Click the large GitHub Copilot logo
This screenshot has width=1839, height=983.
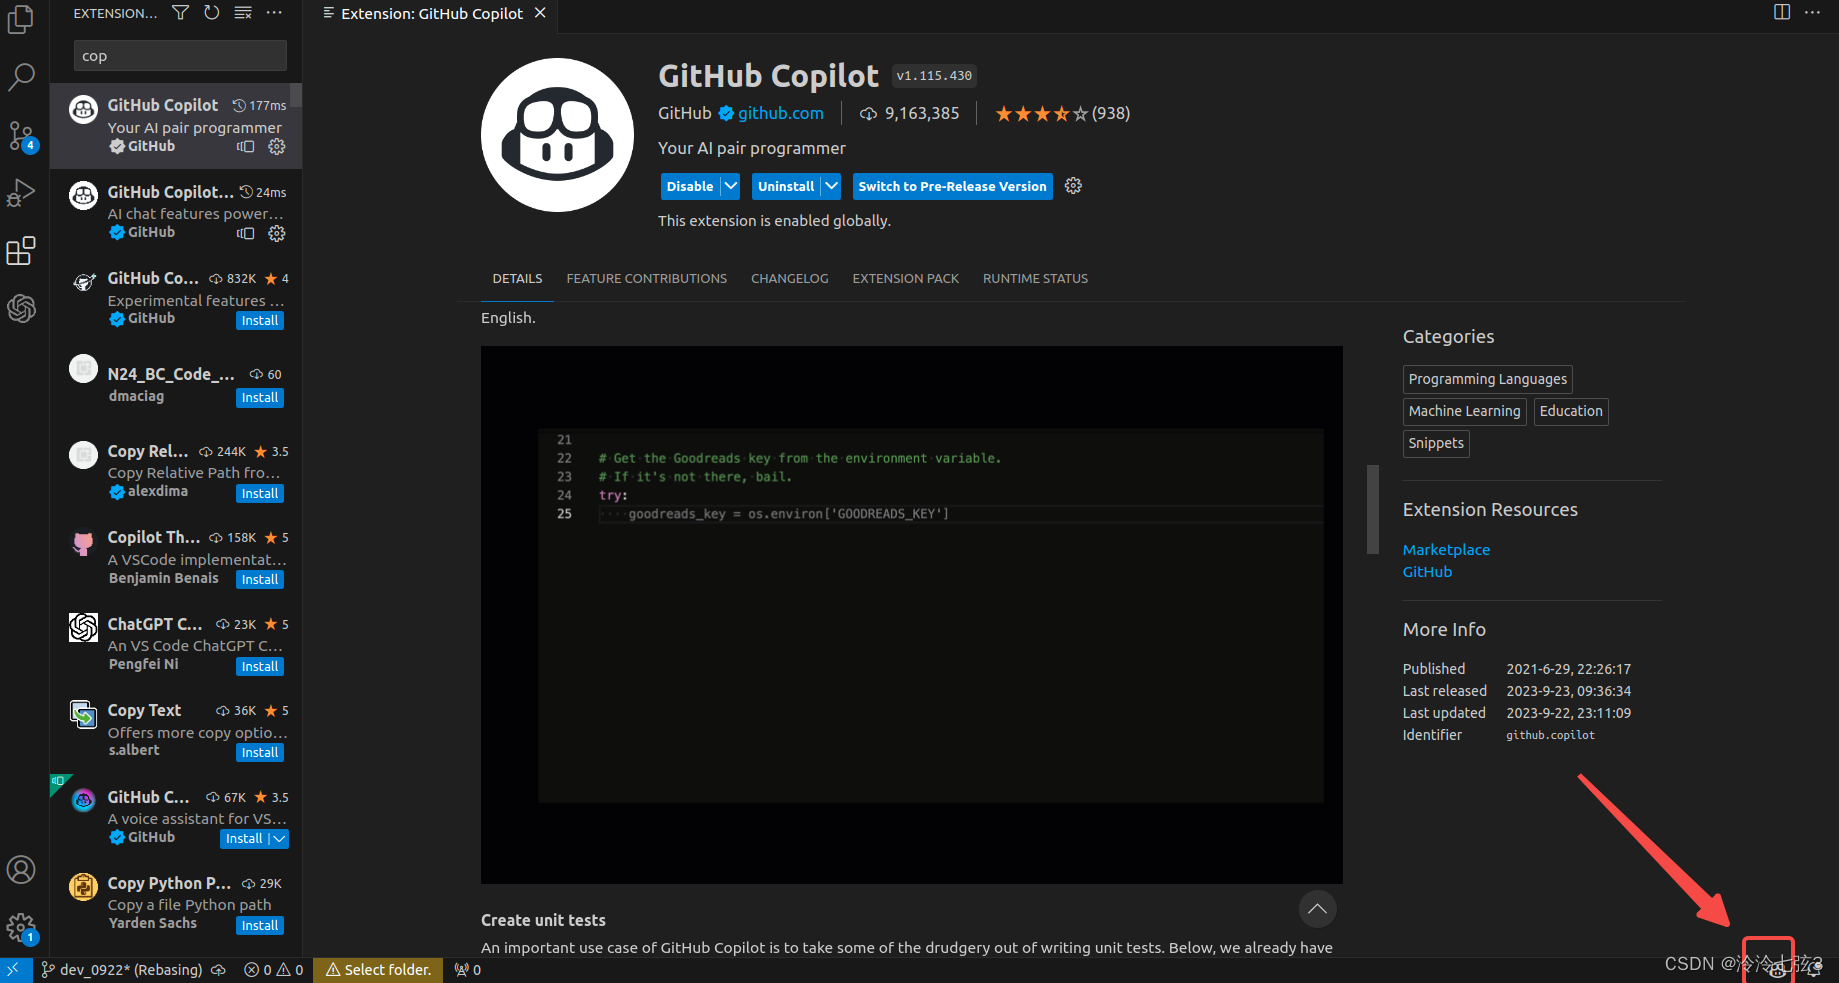[557, 135]
